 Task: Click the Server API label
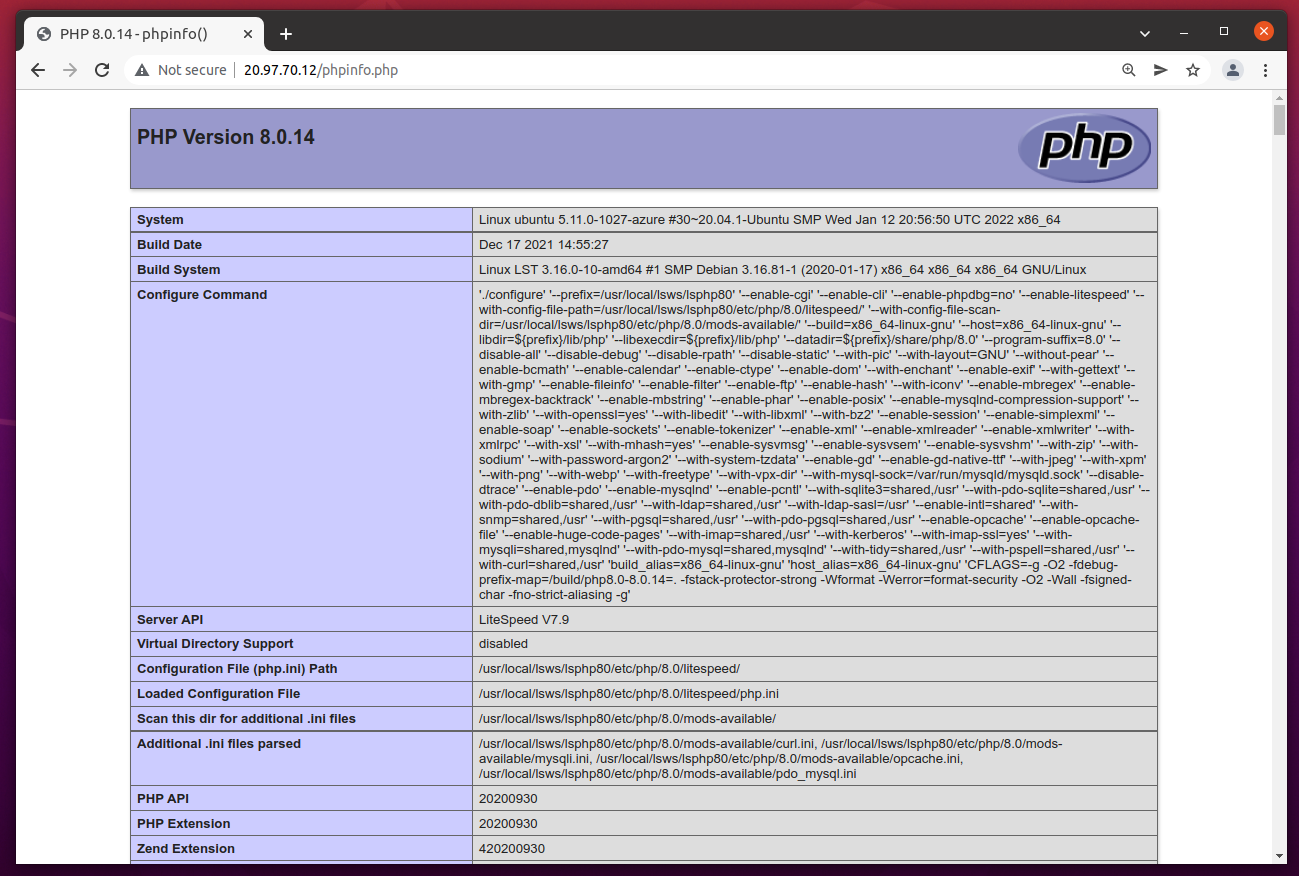170,620
